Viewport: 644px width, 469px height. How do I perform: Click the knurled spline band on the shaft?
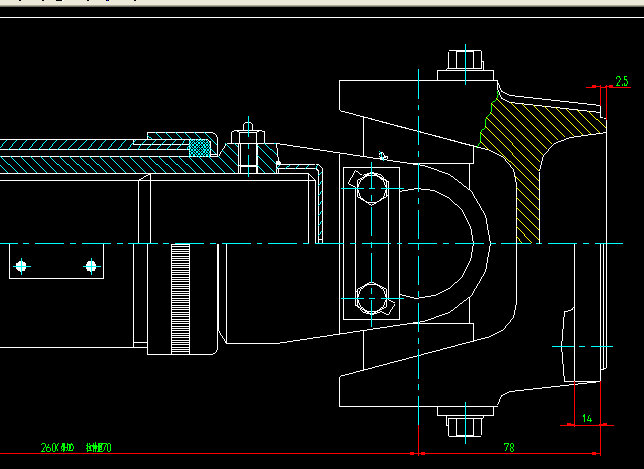(181, 297)
